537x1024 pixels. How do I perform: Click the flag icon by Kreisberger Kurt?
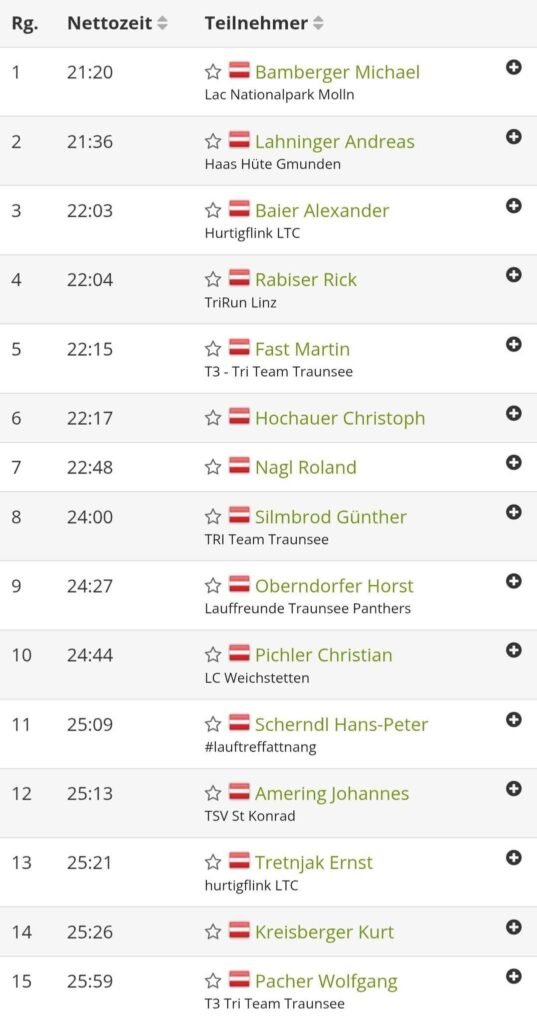pos(239,931)
